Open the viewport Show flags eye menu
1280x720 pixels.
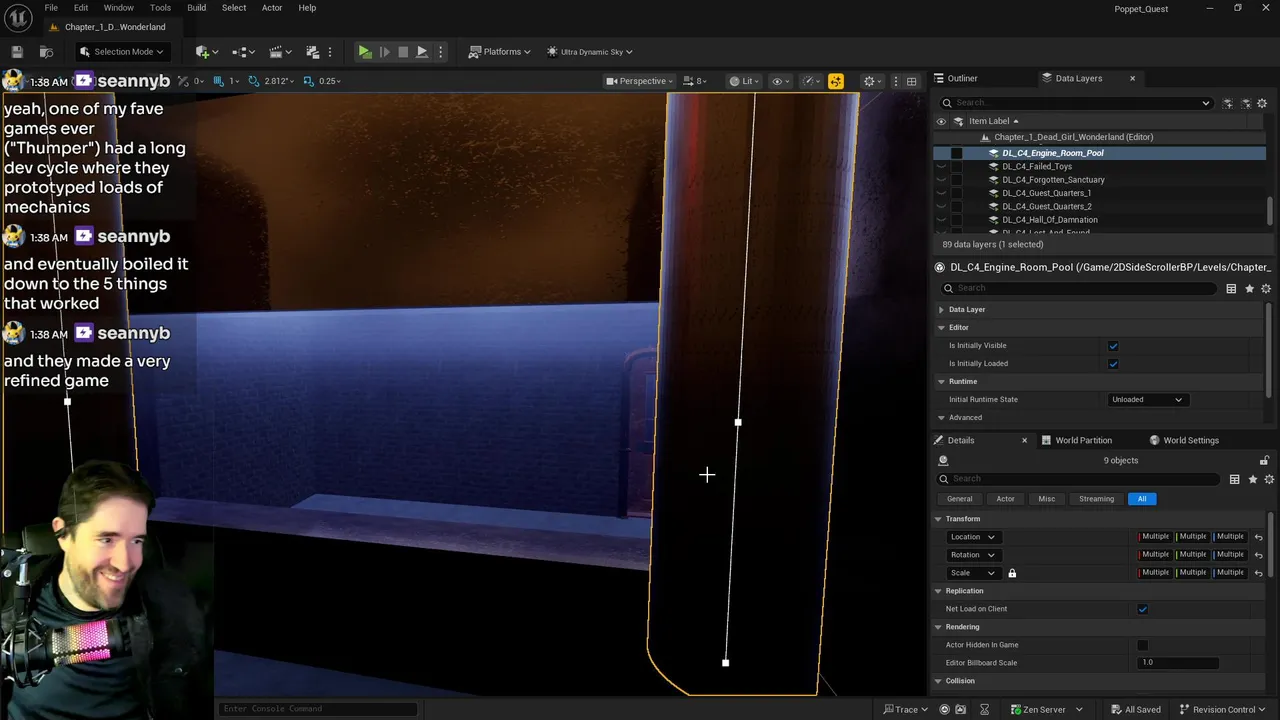780,81
